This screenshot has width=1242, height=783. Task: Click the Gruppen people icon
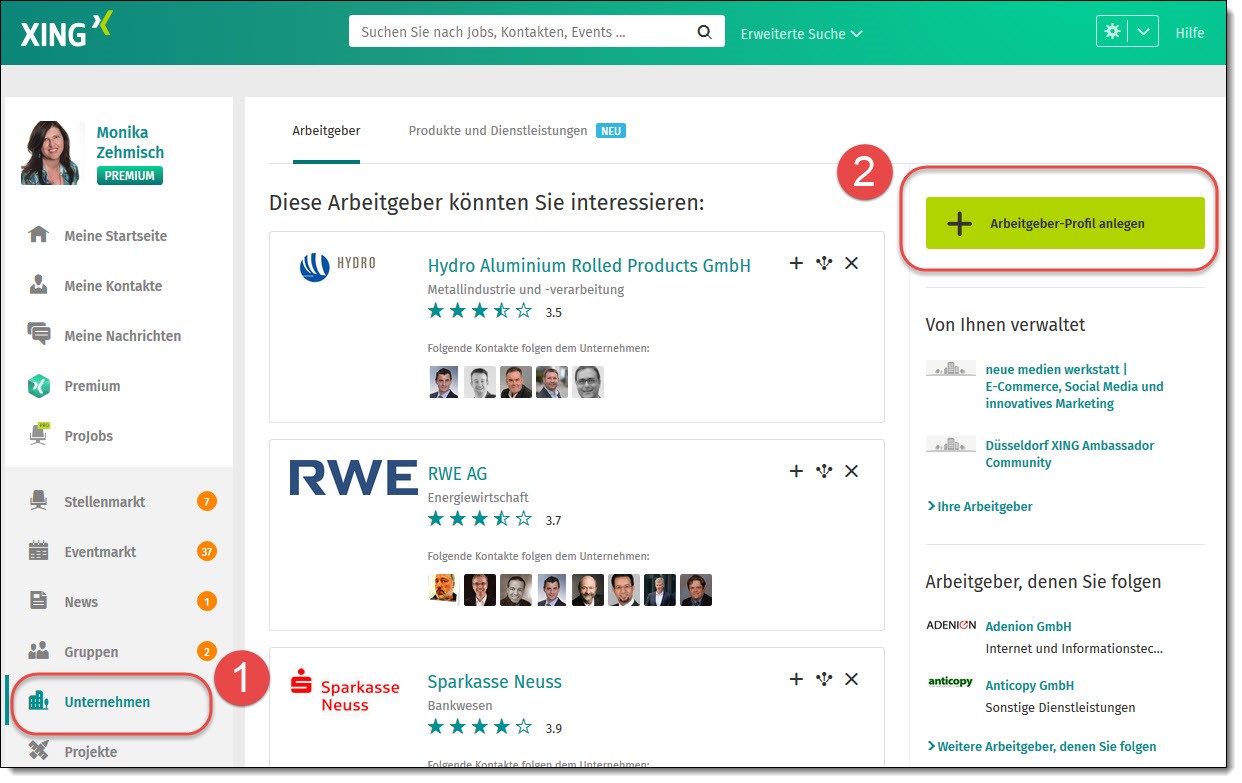pyautogui.click(x=39, y=651)
